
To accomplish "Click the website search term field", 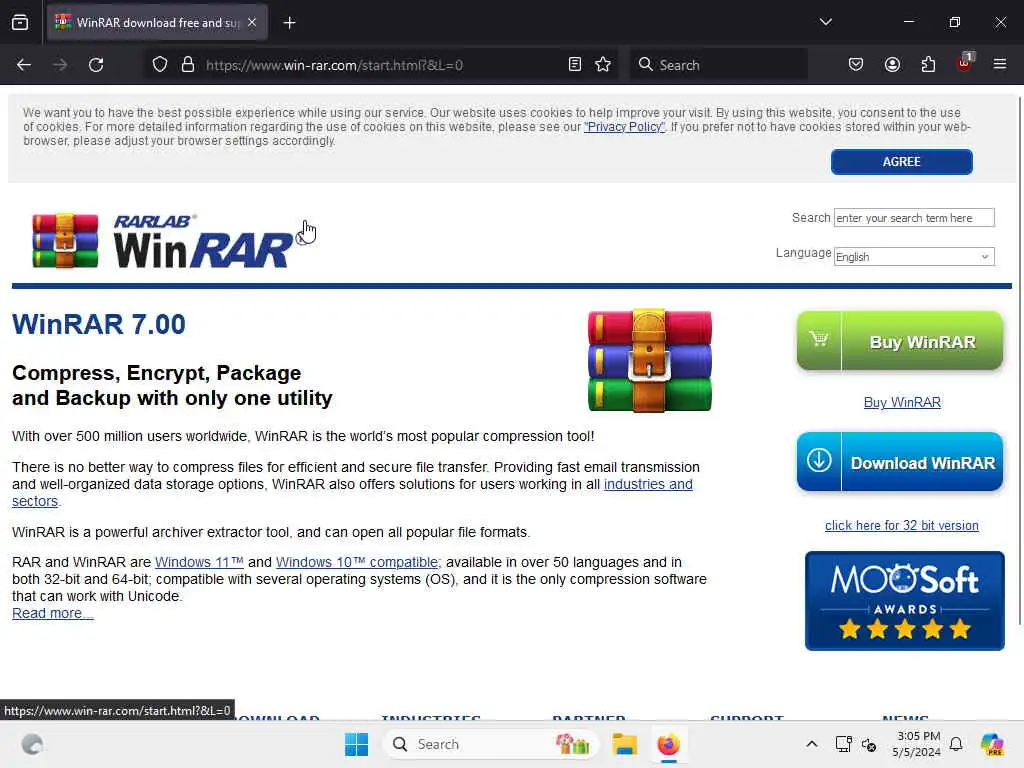I will pyautogui.click(x=914, y=217).
